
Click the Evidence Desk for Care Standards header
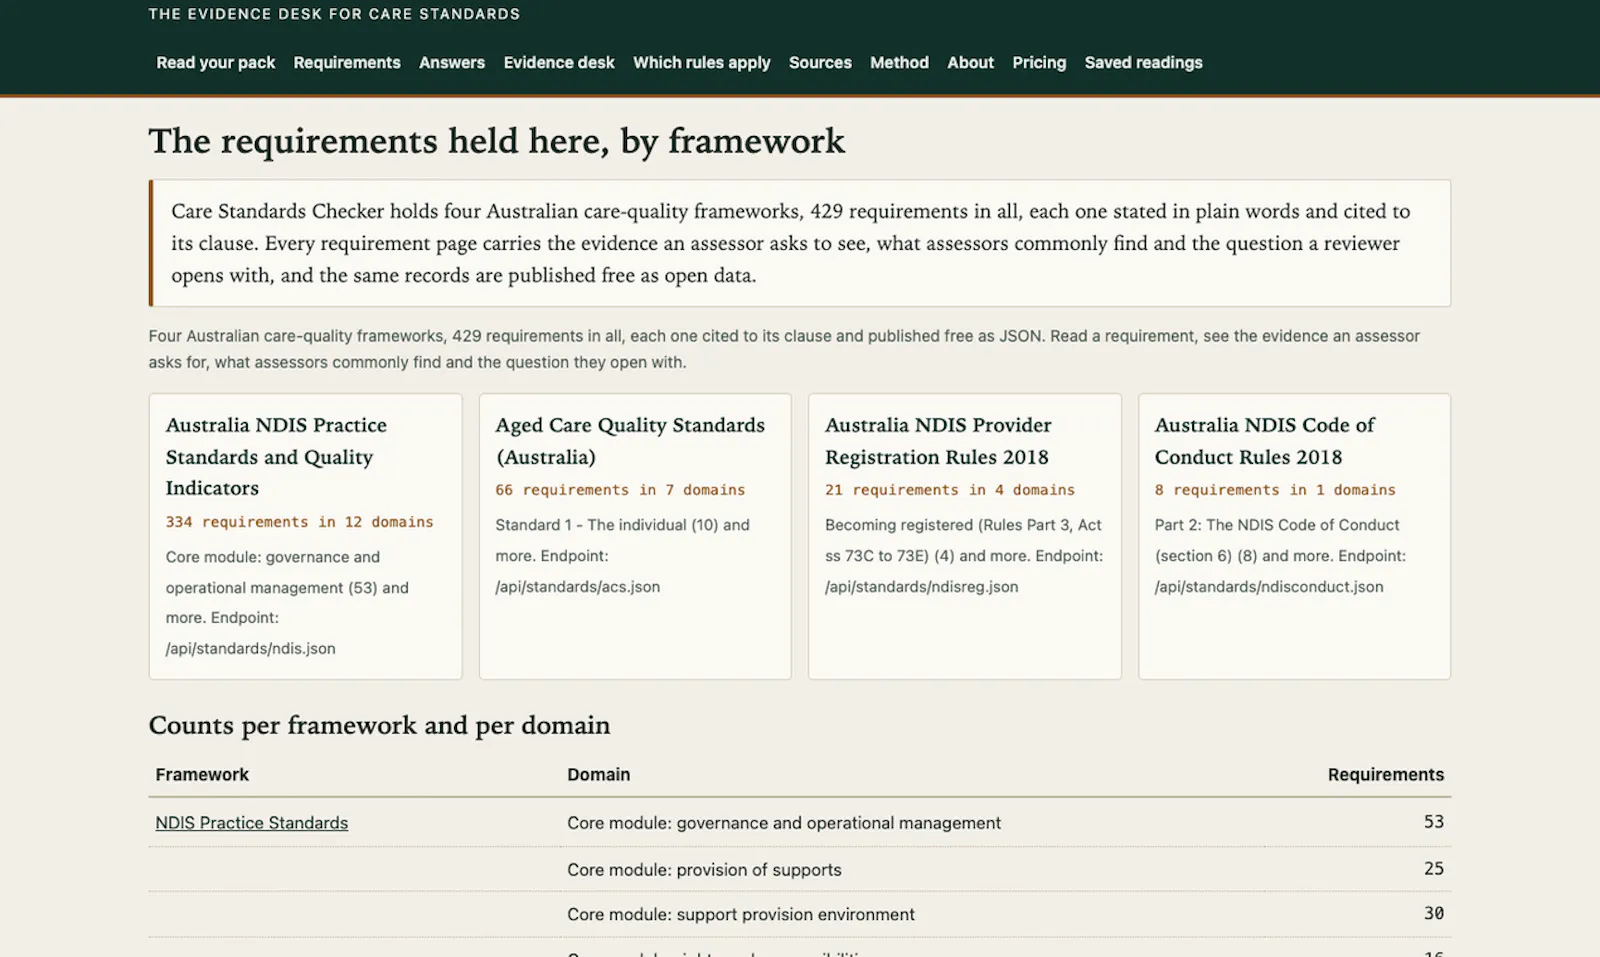point(334,14)
